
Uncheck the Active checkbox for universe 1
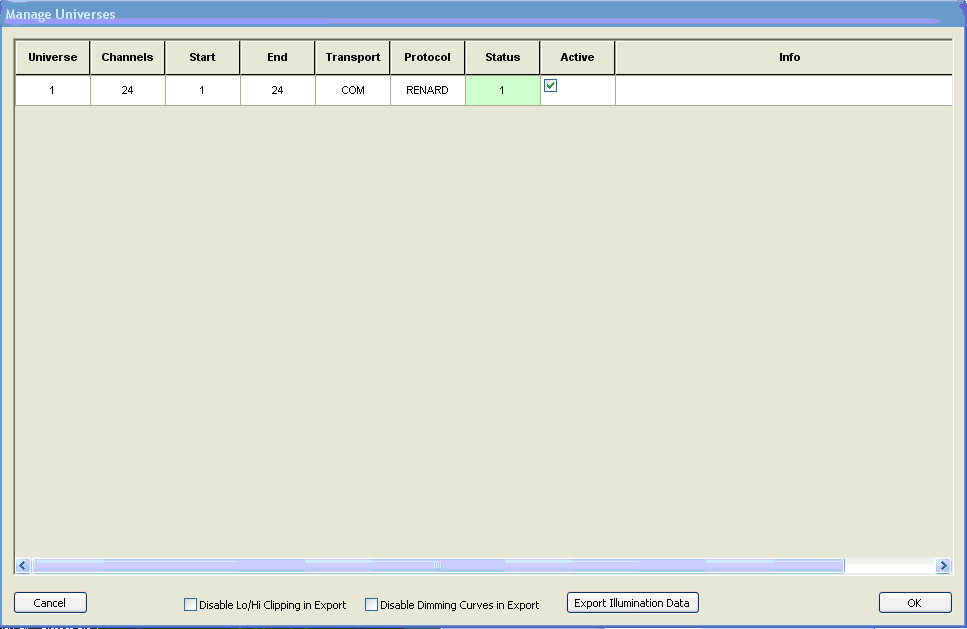tap(551, 86)
